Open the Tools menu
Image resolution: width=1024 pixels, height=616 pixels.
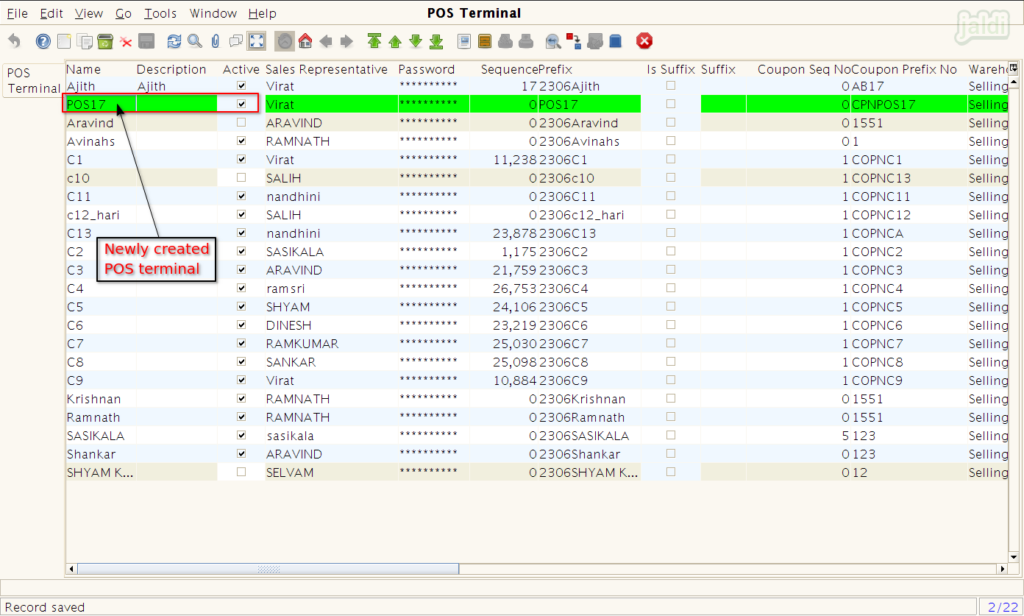point(161,13)
